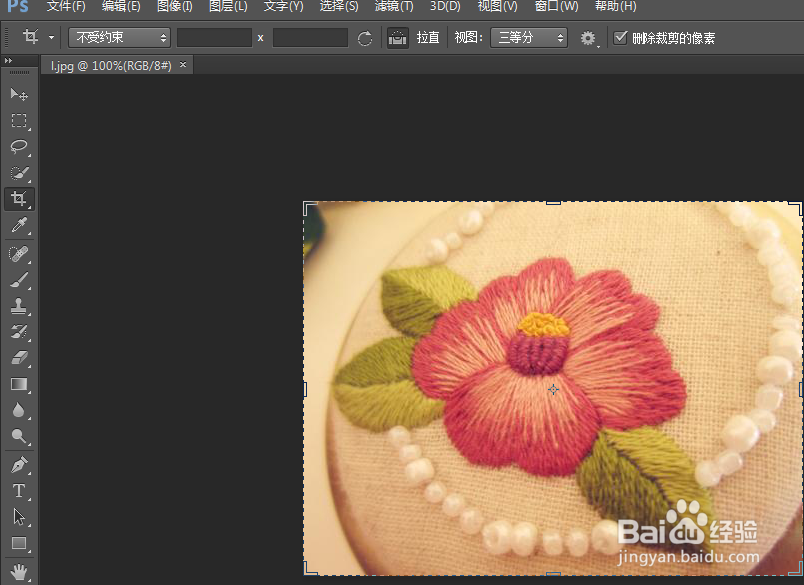Click the top-left crop corner handle
This screenshot has height=585, width=804.
point(310,208)
